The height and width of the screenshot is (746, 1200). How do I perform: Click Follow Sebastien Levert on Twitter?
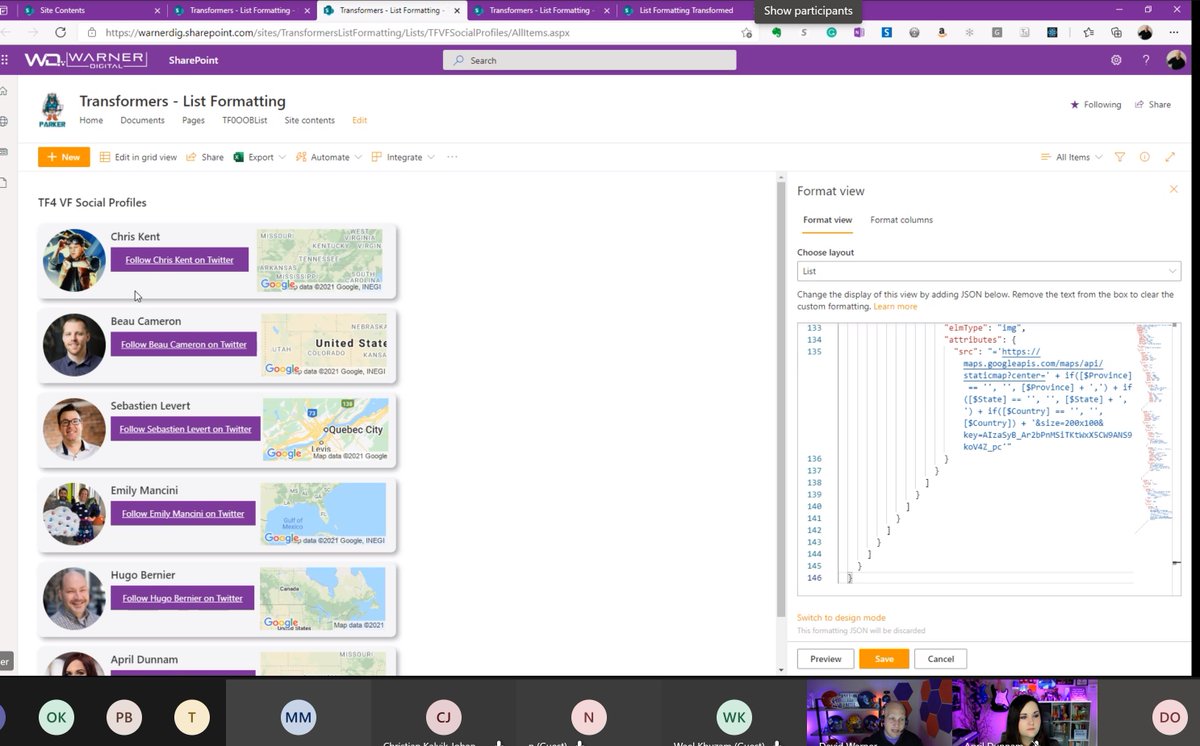point(186,429)
